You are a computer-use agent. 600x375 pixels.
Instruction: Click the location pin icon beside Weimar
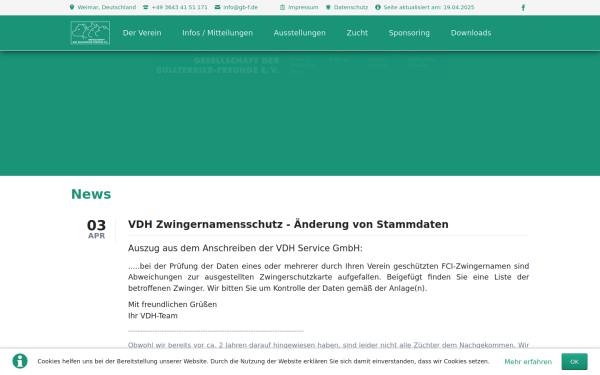72,7
